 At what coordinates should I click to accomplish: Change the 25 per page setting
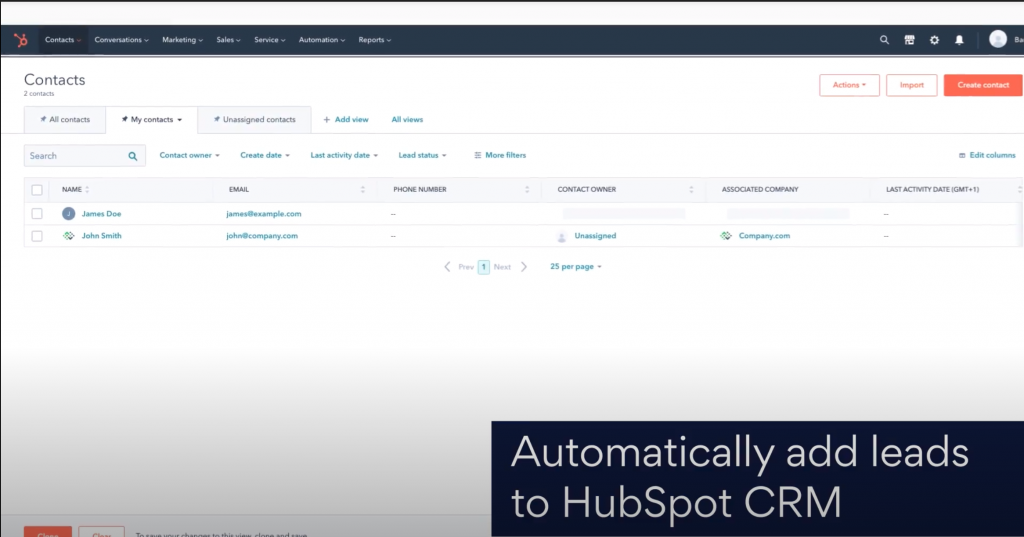[x=575, y=267]
